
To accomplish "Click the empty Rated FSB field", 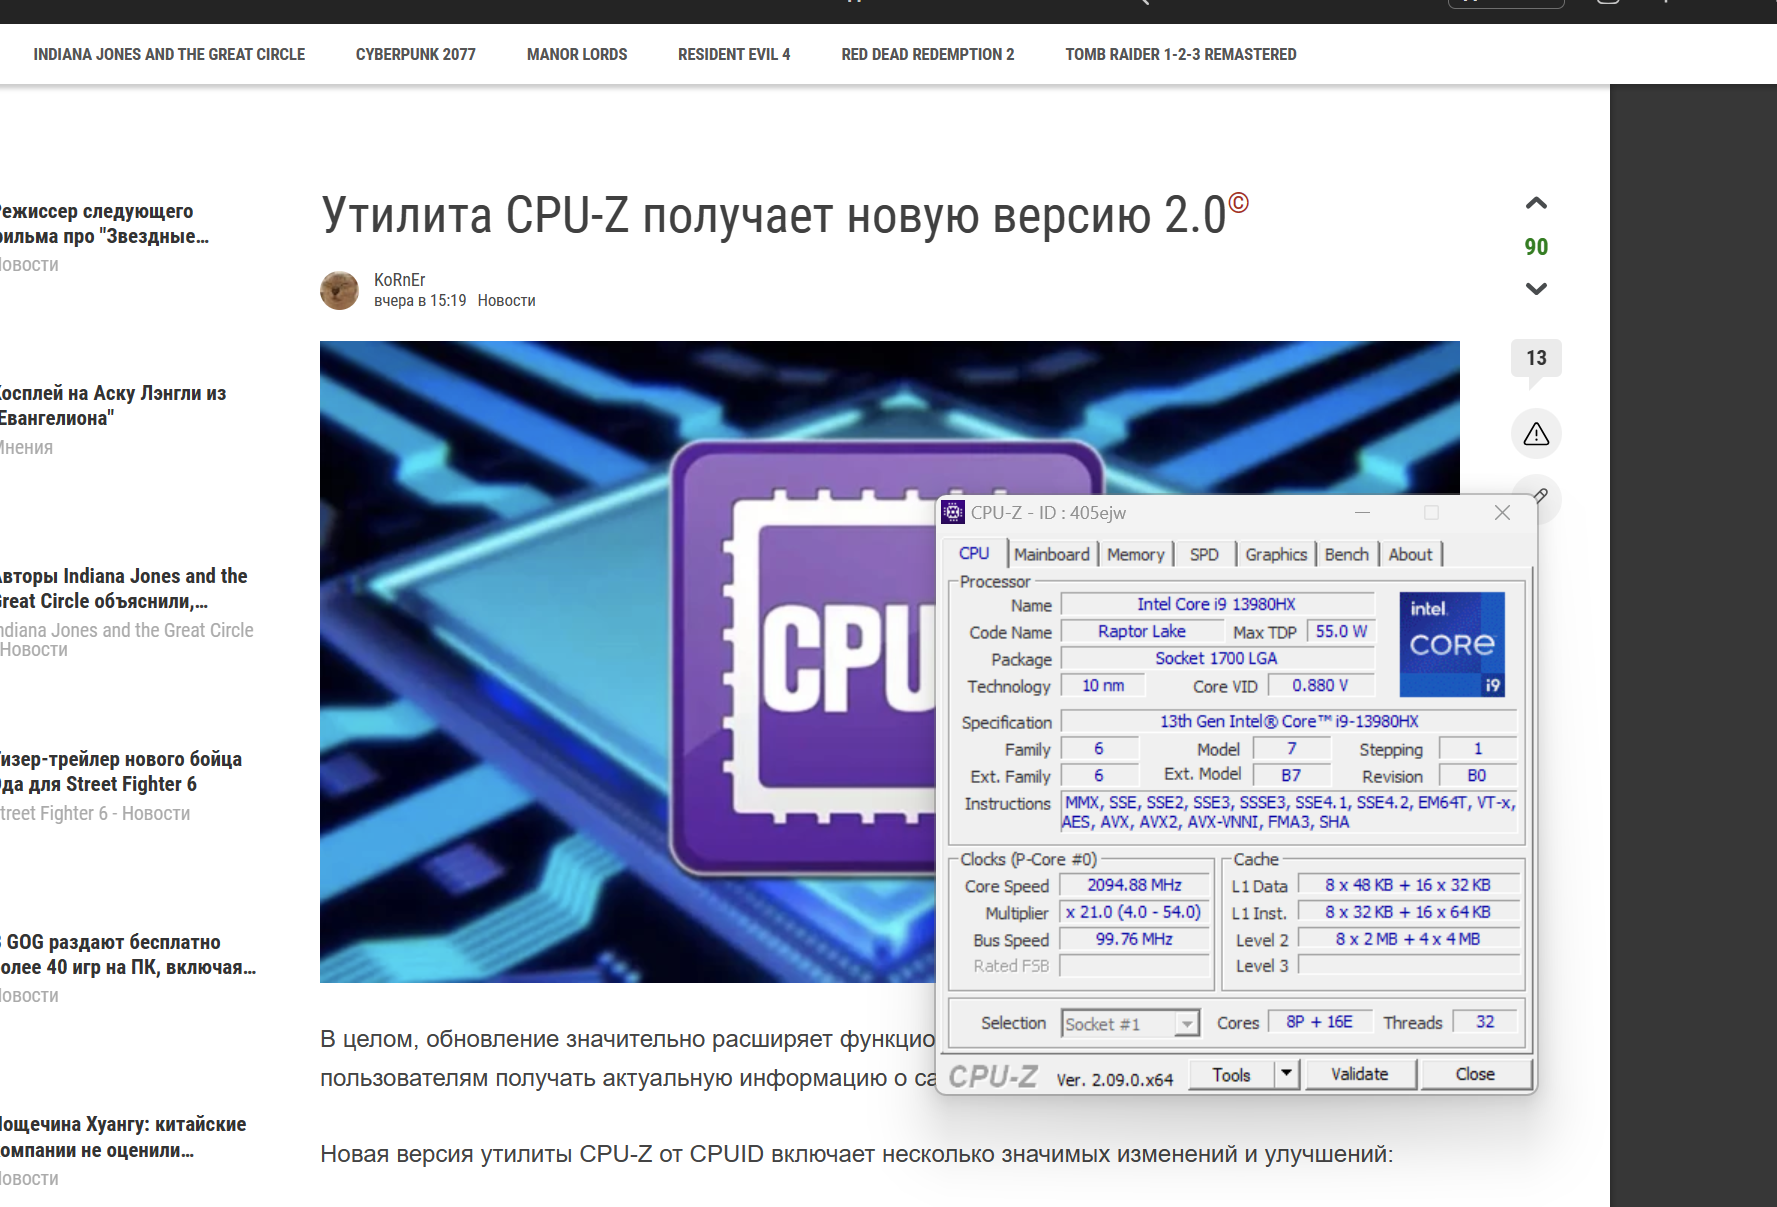I will [1134, 966].
